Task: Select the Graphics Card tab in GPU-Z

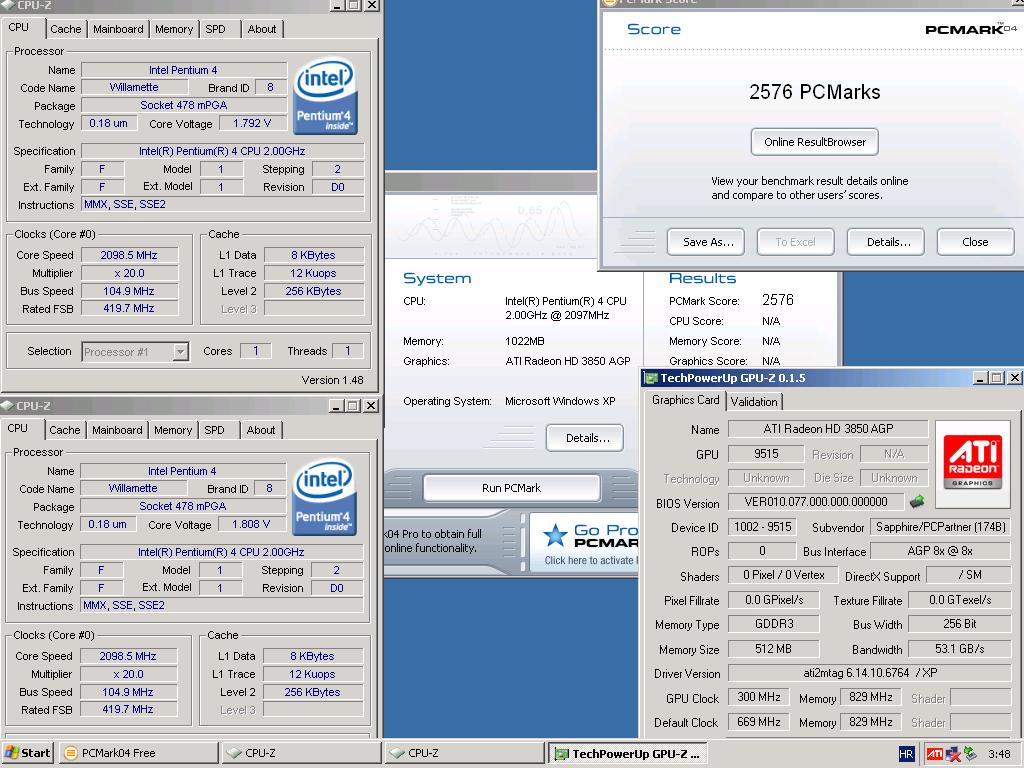Action: 685,400
